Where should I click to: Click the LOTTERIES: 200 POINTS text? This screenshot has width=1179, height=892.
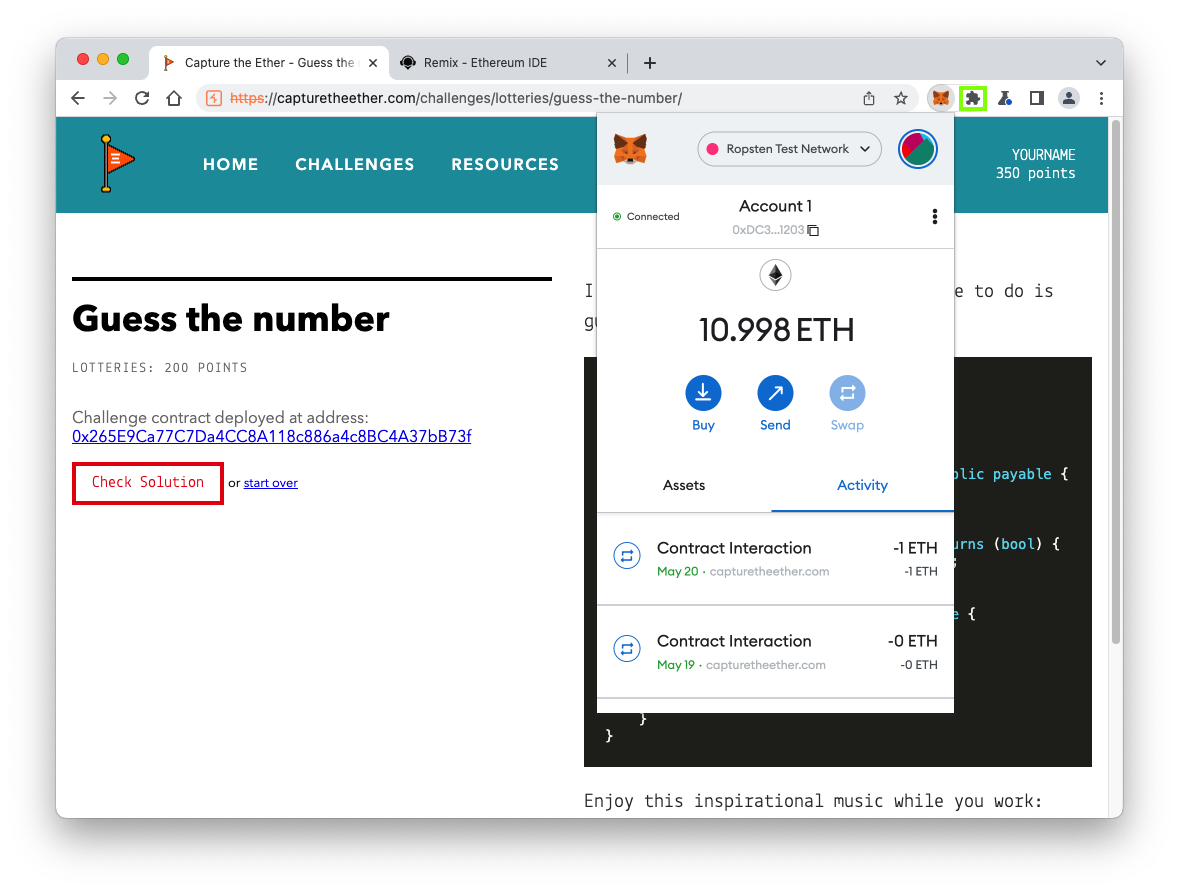coord(159,368)
